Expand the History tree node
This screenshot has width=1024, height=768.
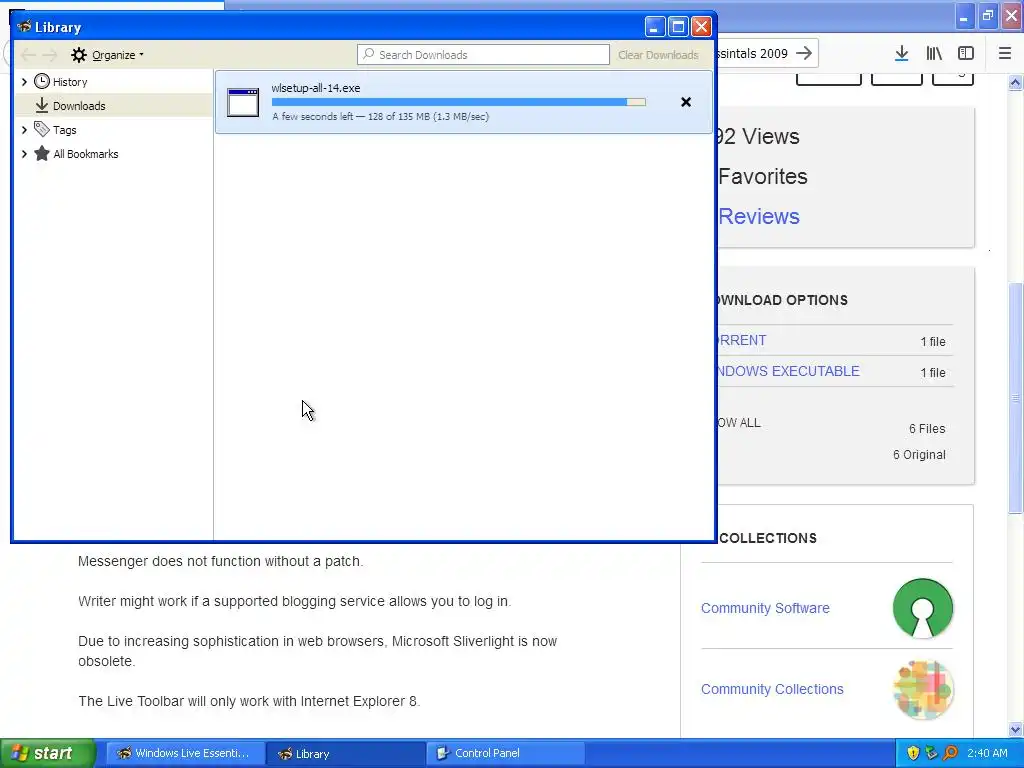pos(24,82)
